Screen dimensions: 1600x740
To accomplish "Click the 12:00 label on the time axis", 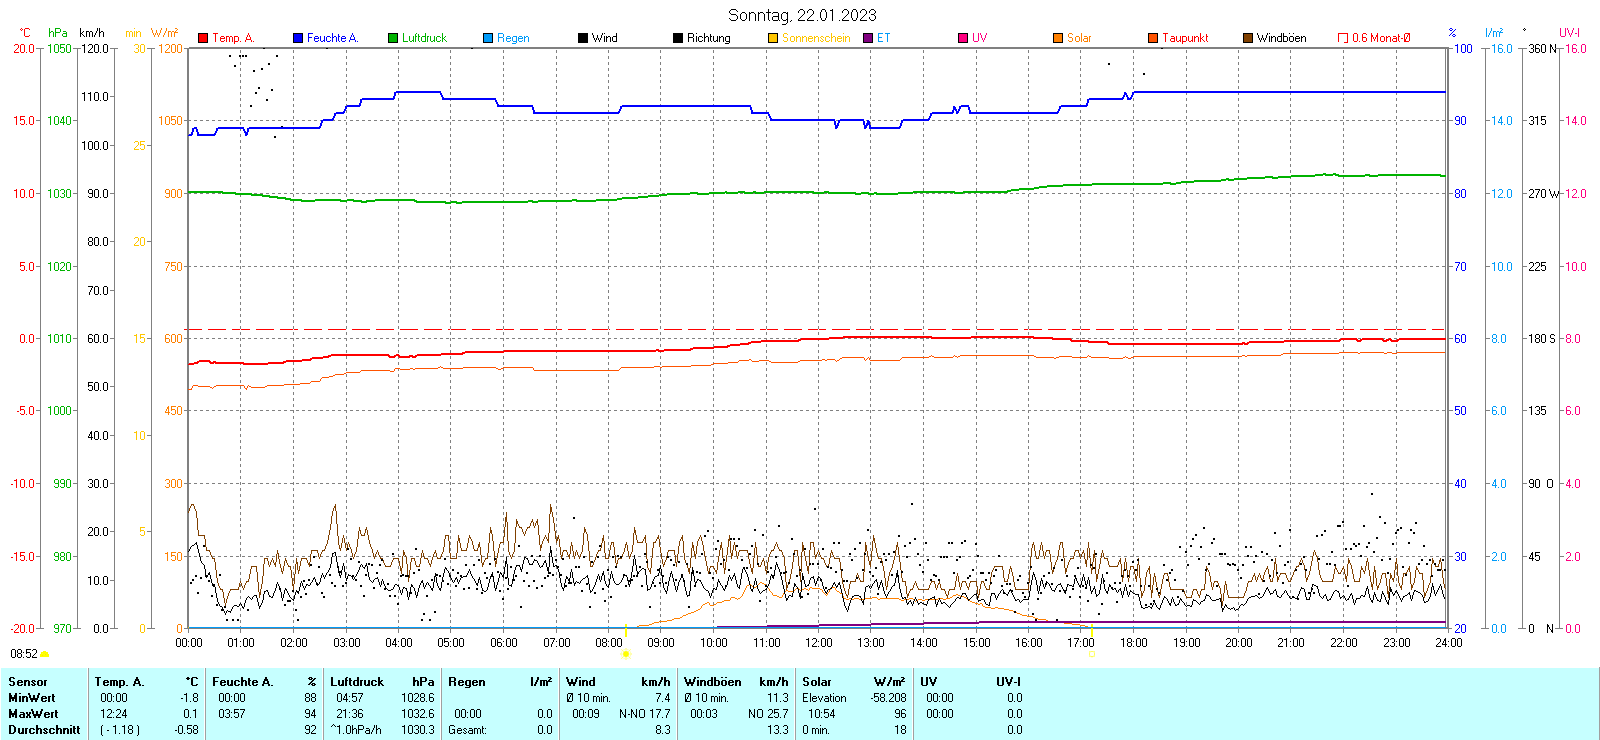I will click(819, 643).
